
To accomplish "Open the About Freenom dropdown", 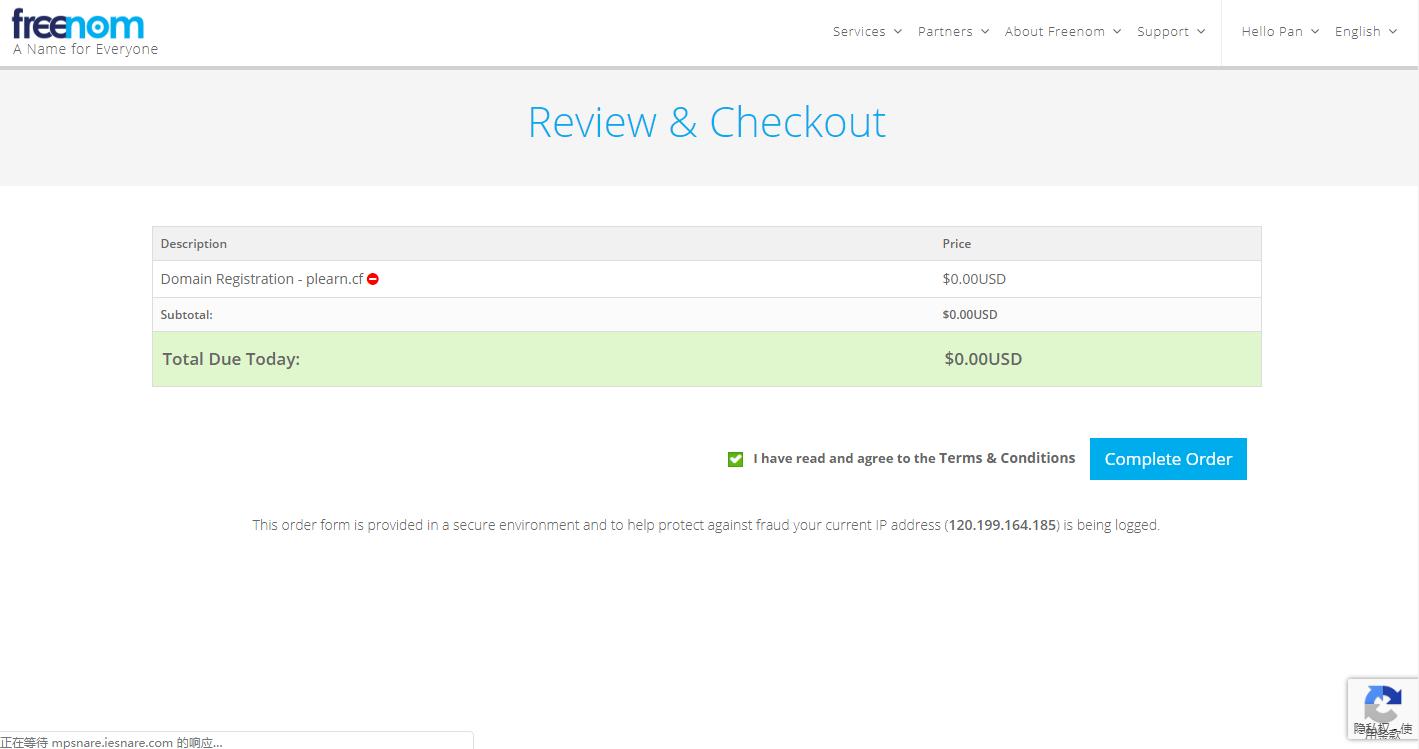I will point(1063,32).
